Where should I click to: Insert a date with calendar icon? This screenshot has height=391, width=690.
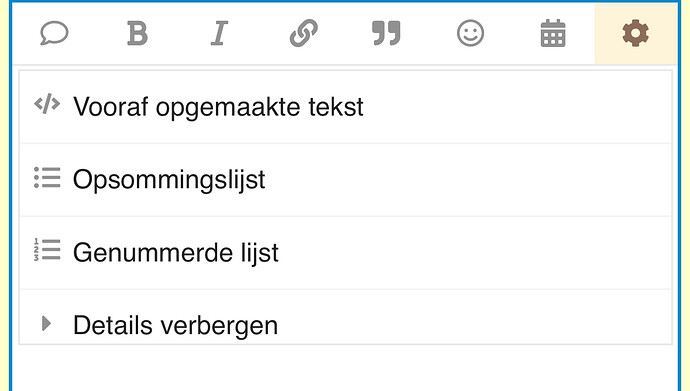point(553,33)
